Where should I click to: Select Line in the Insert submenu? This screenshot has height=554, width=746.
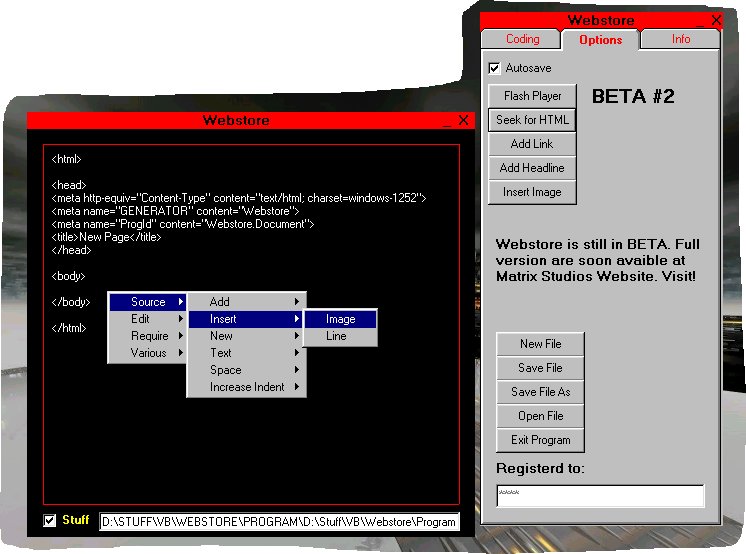pos(336,336)
